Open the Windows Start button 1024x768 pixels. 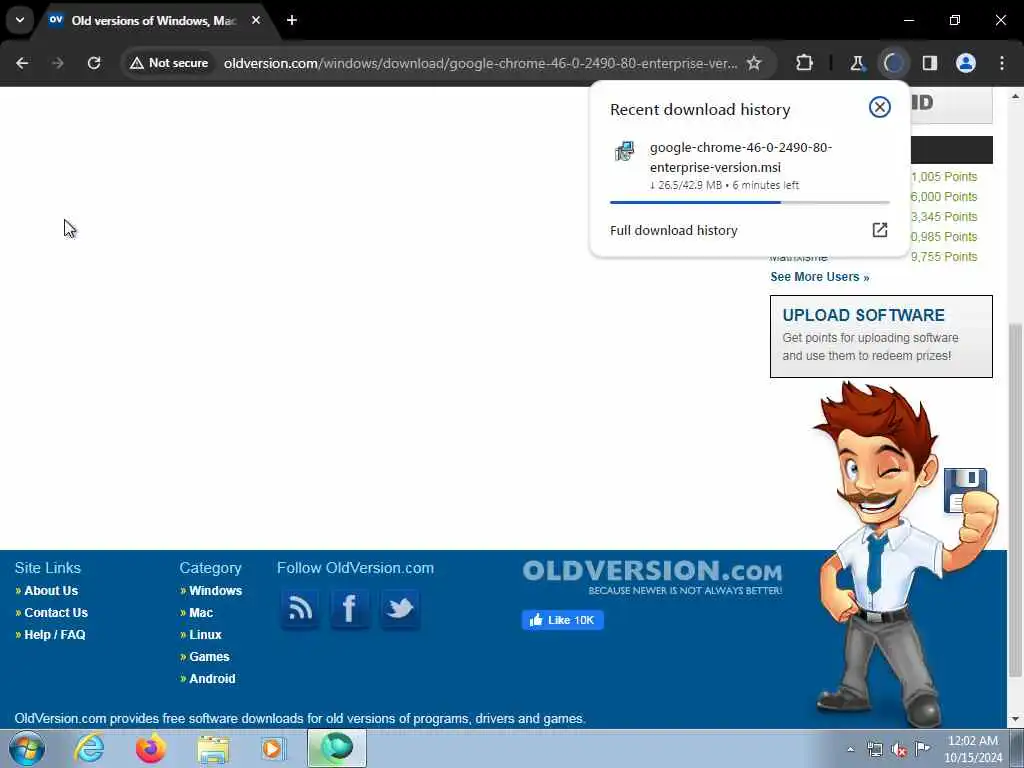pyautogui.click(x=26, y=748)
